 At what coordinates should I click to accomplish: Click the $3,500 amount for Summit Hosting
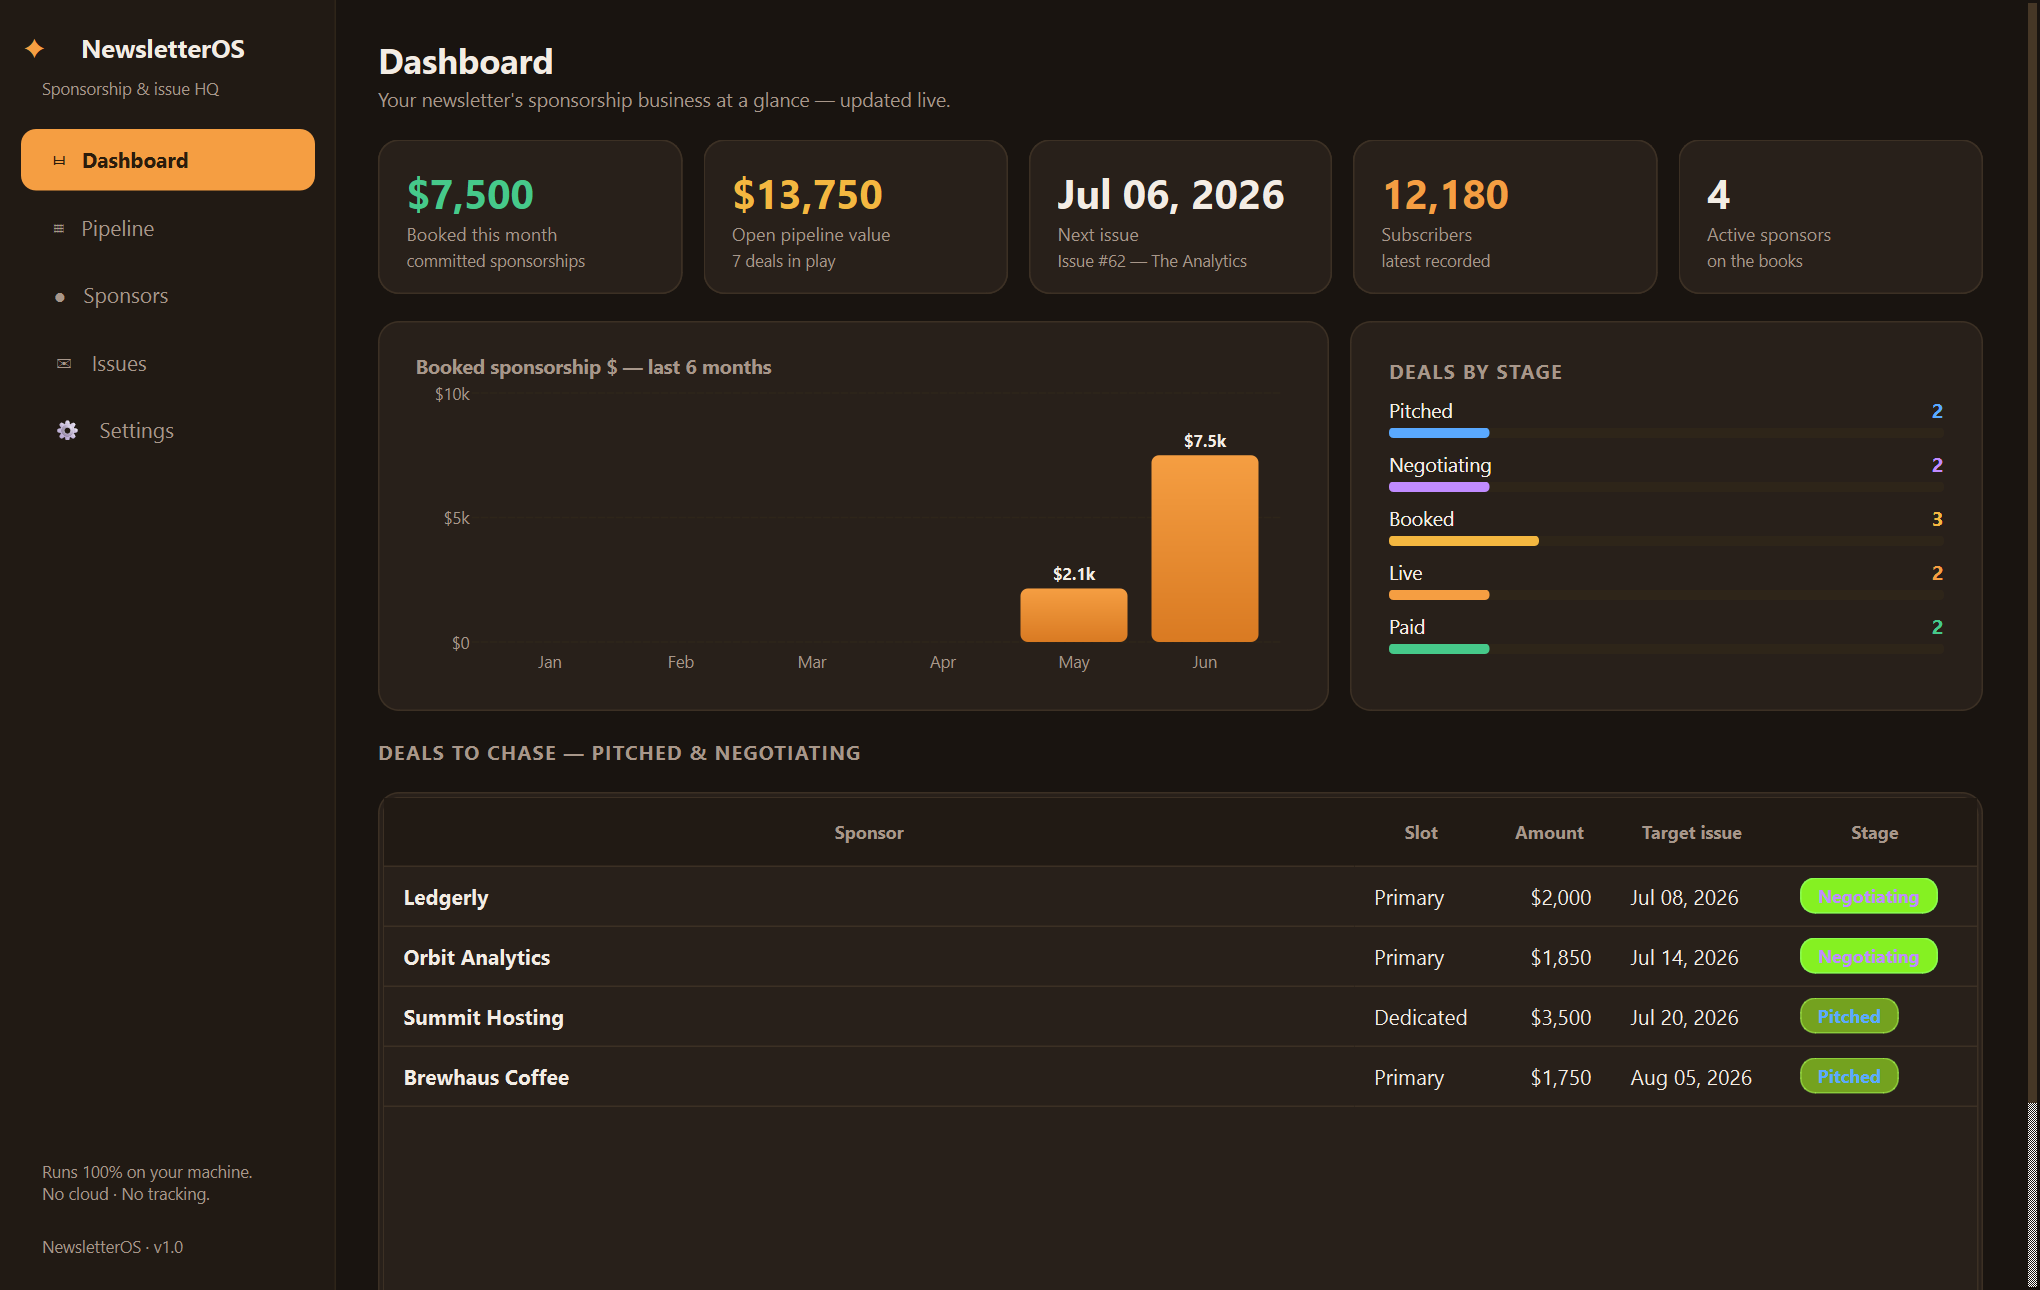point(1560,1018)
